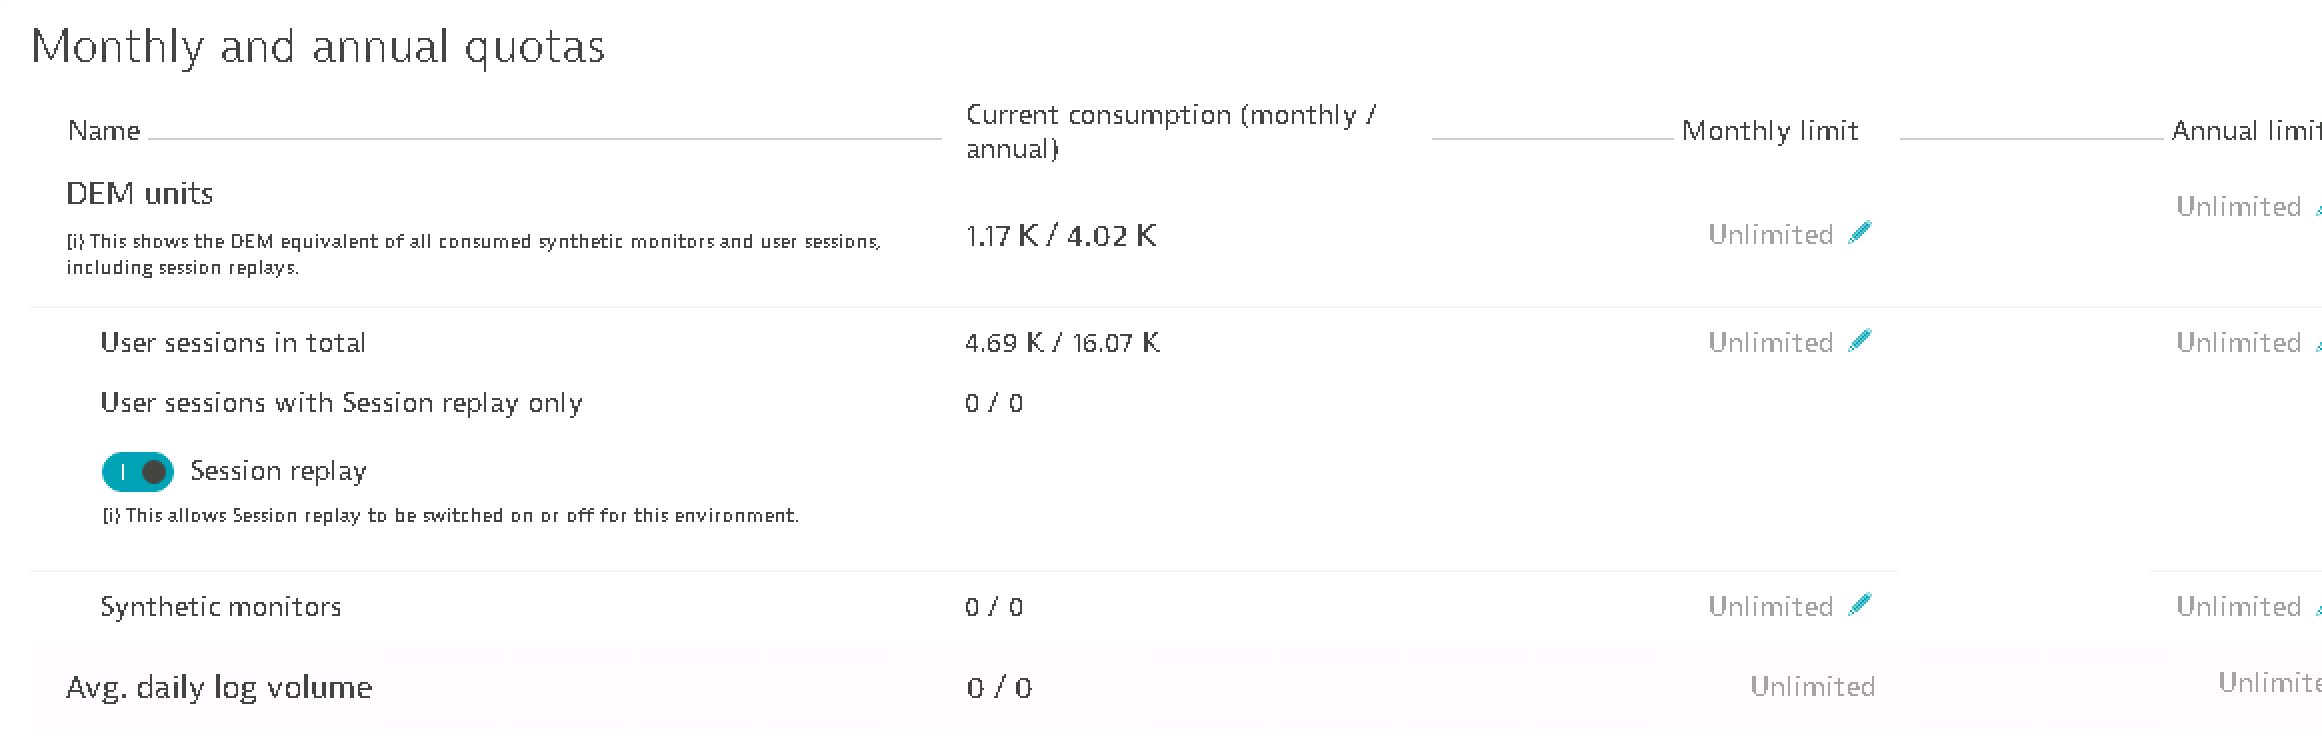2322x736 pixels.
Task: Select the User sessions in total row
Action: click(233, 343)
